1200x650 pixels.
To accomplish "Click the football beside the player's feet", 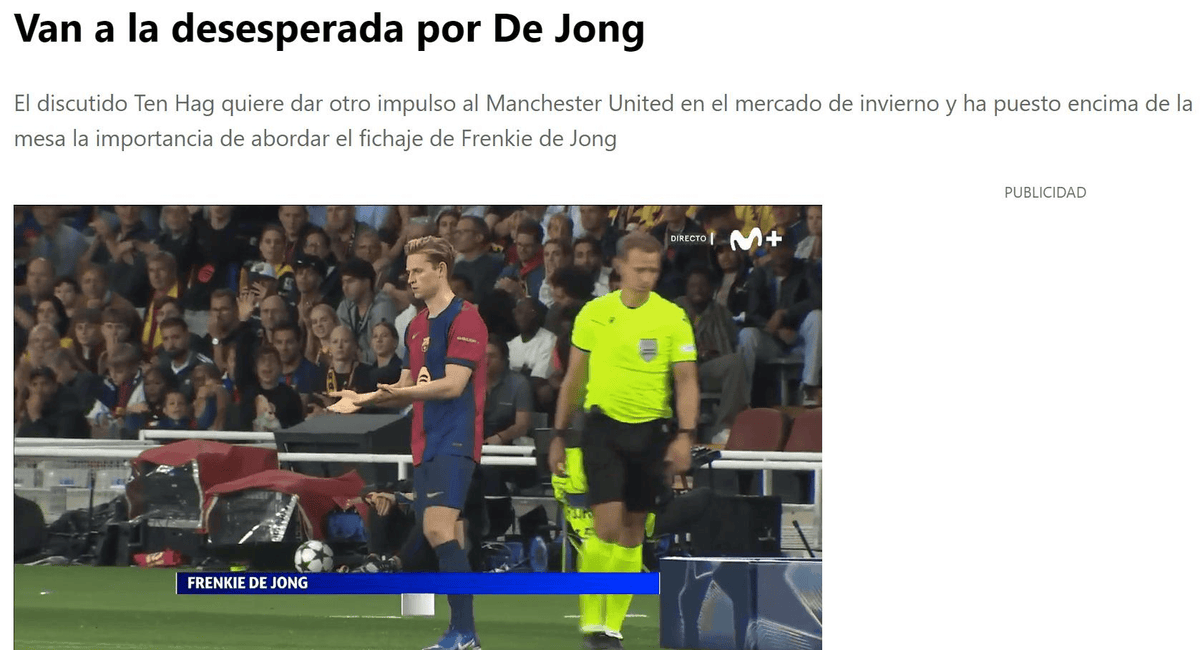I will (314, 556).
